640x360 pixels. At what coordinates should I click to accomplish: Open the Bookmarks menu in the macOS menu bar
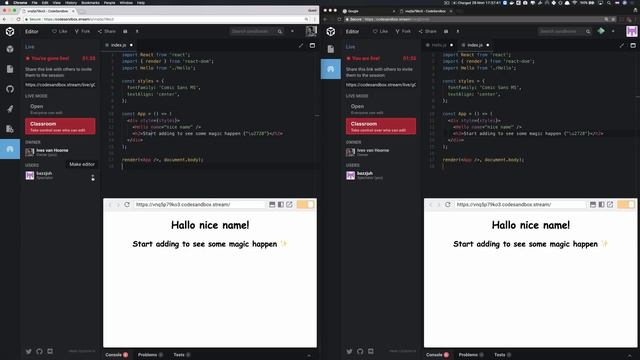pos(90,2)
